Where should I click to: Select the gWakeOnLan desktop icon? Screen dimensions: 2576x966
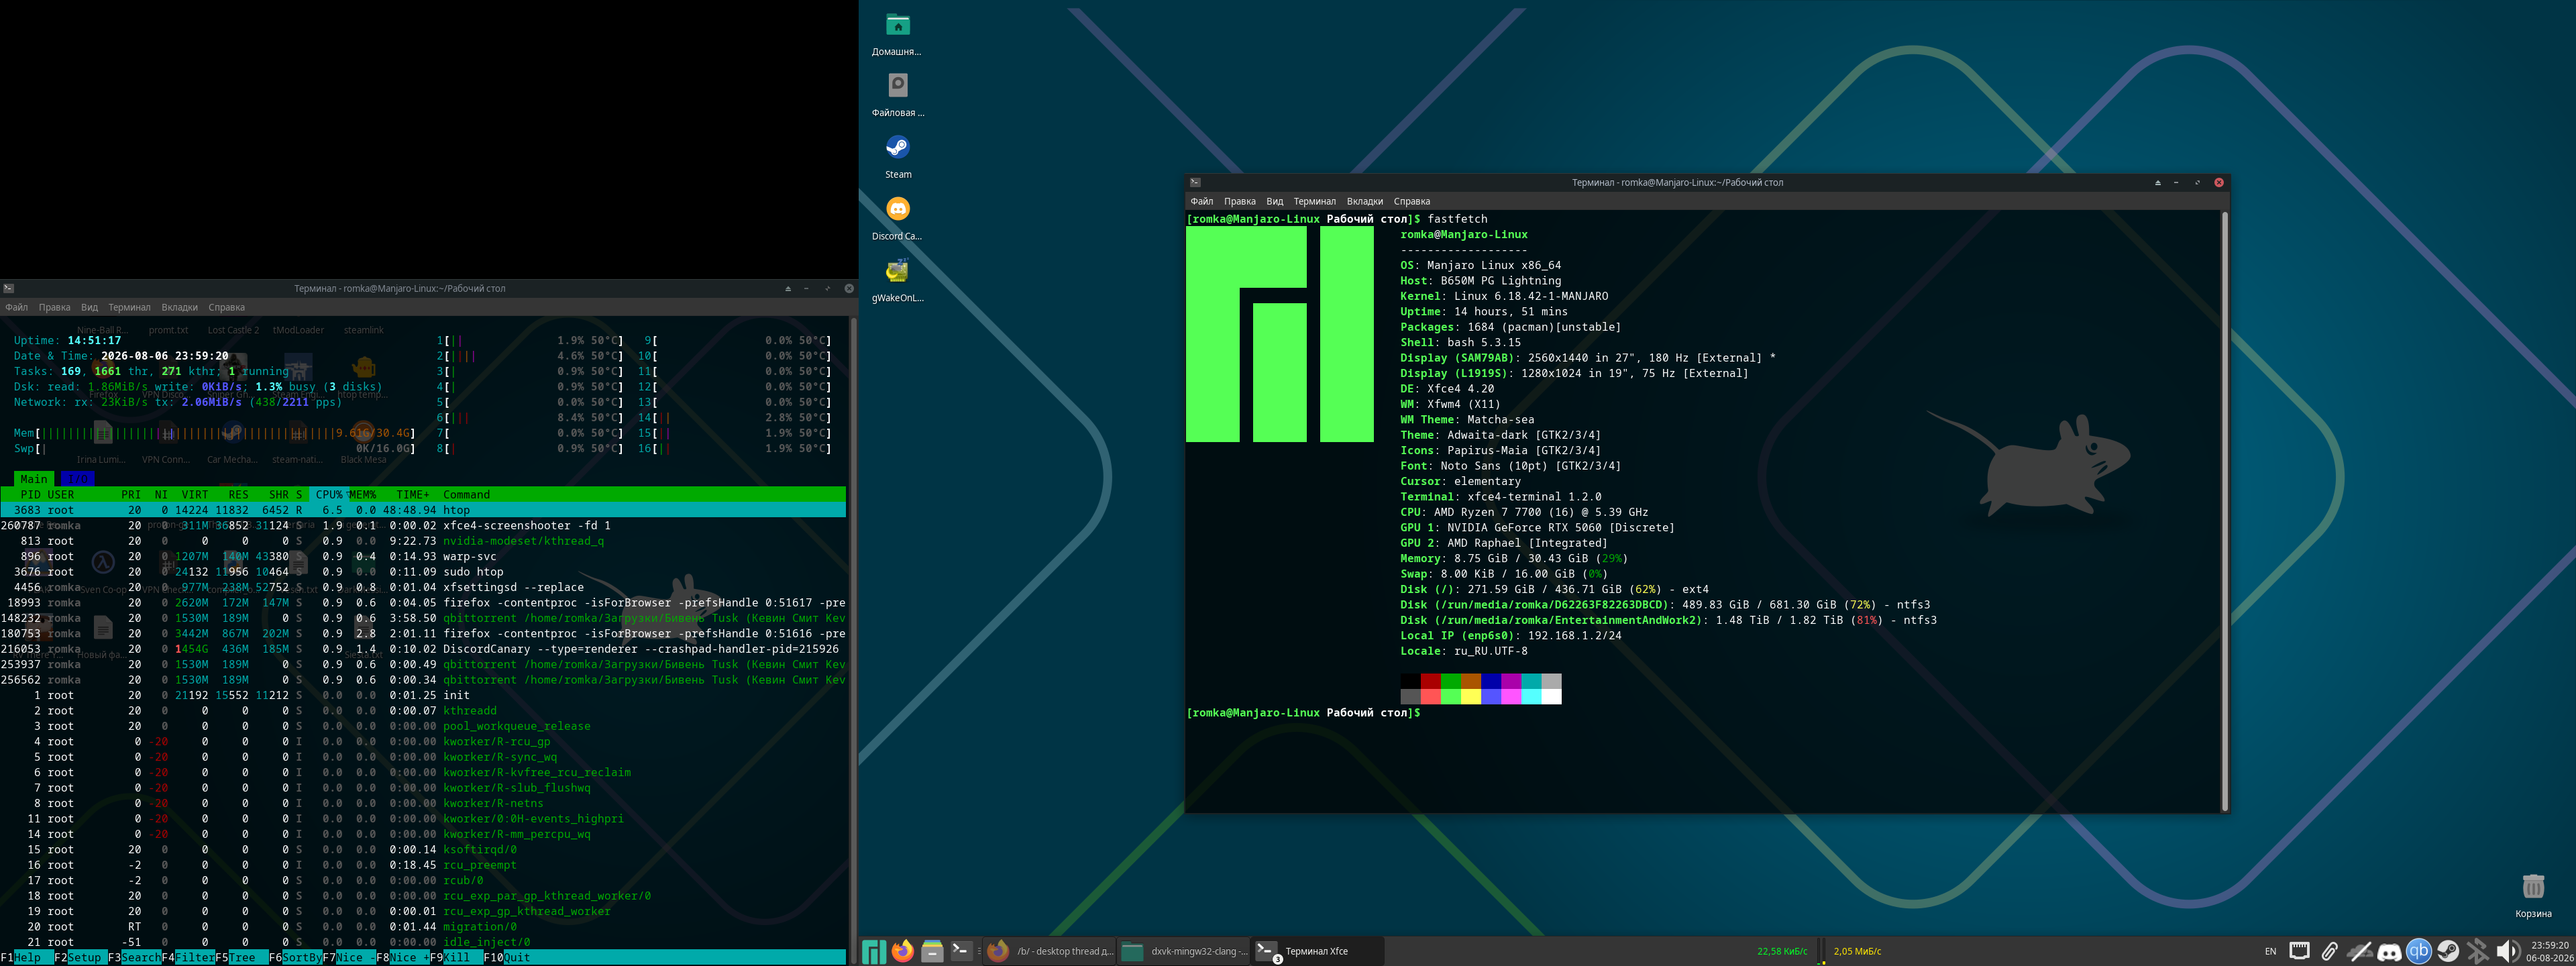(x=897, y=280)
